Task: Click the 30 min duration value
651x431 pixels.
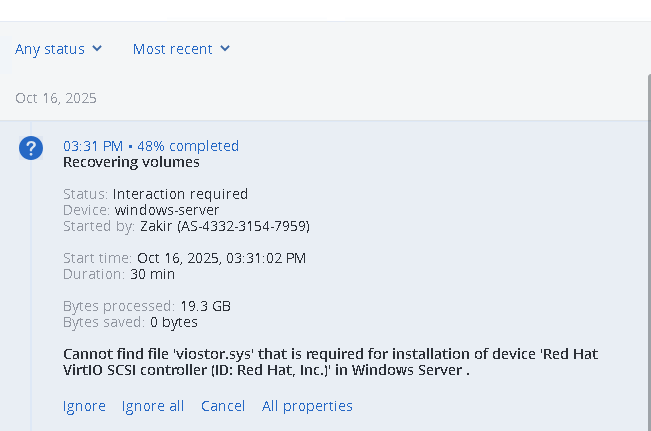Action: [152, 274]
